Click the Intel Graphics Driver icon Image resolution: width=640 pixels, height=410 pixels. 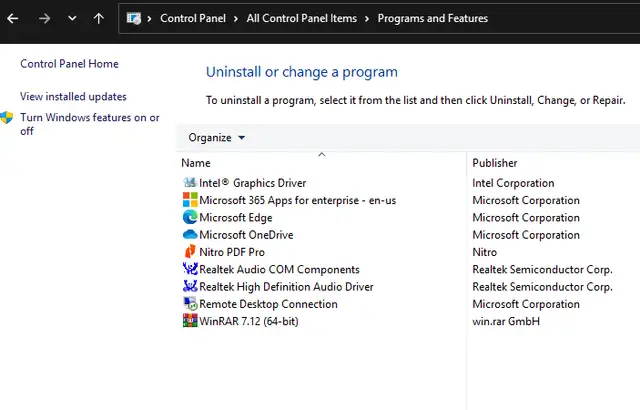point(190,182)
